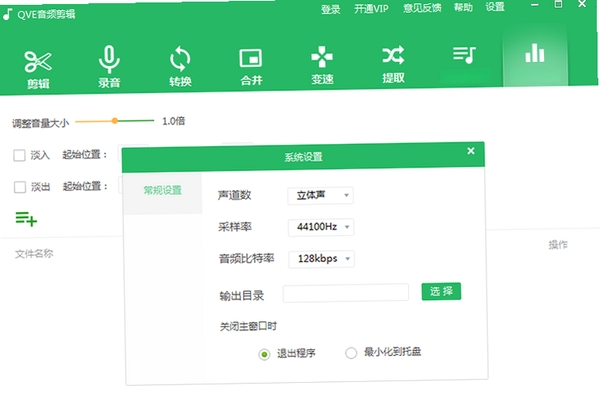
Task: Open the 意见反馈 menu item
Action: [x=422, y=8]
